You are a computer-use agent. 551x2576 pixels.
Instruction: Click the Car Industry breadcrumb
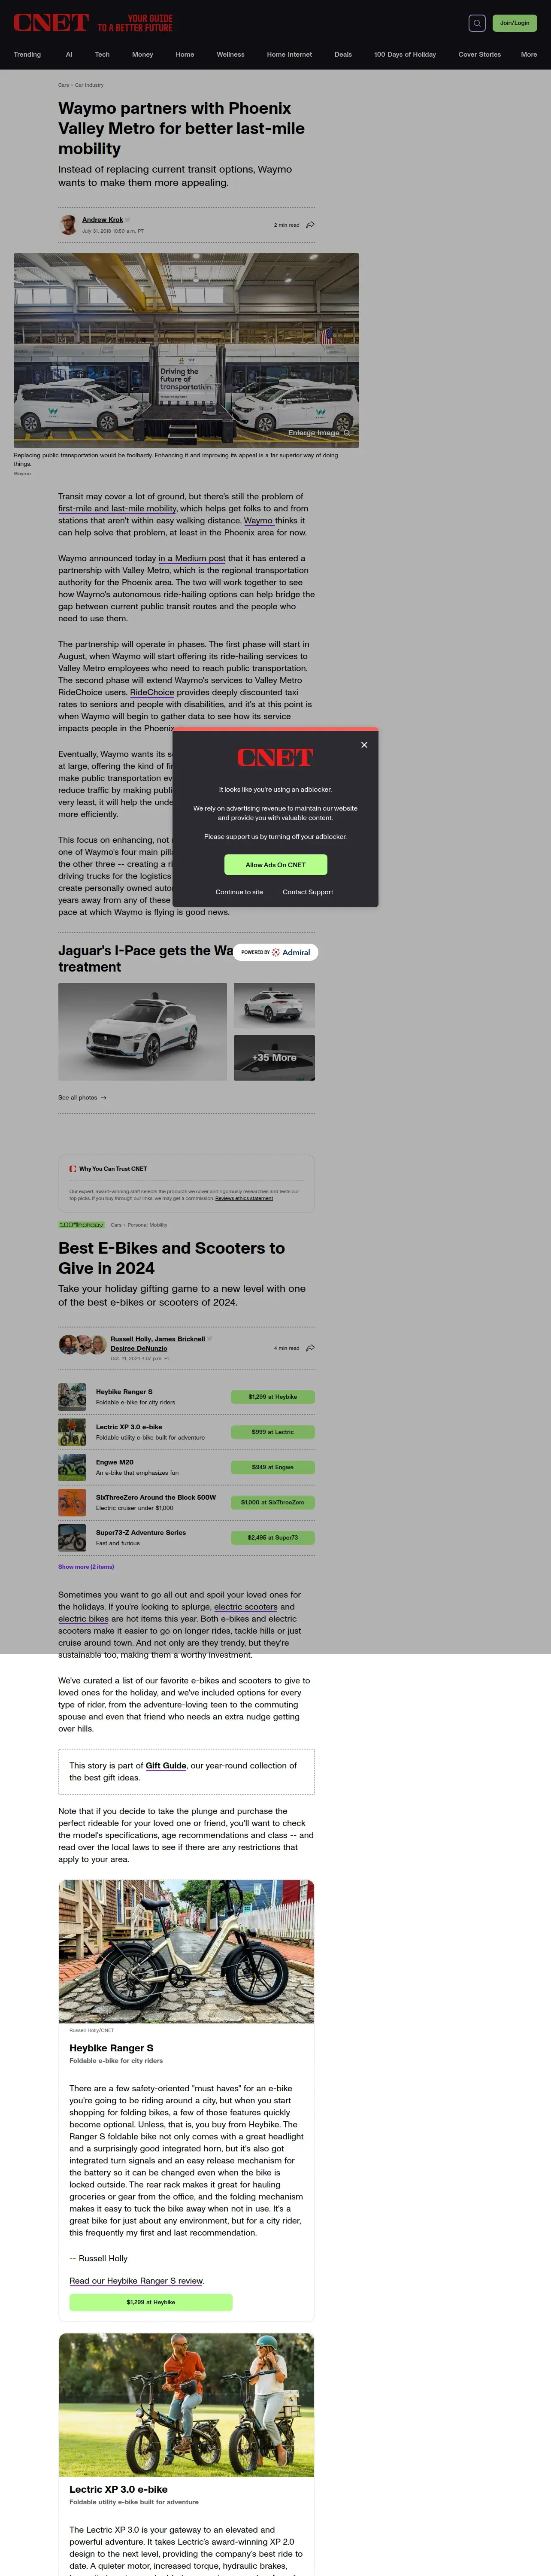pyautogui.click(x=89, y=85)
